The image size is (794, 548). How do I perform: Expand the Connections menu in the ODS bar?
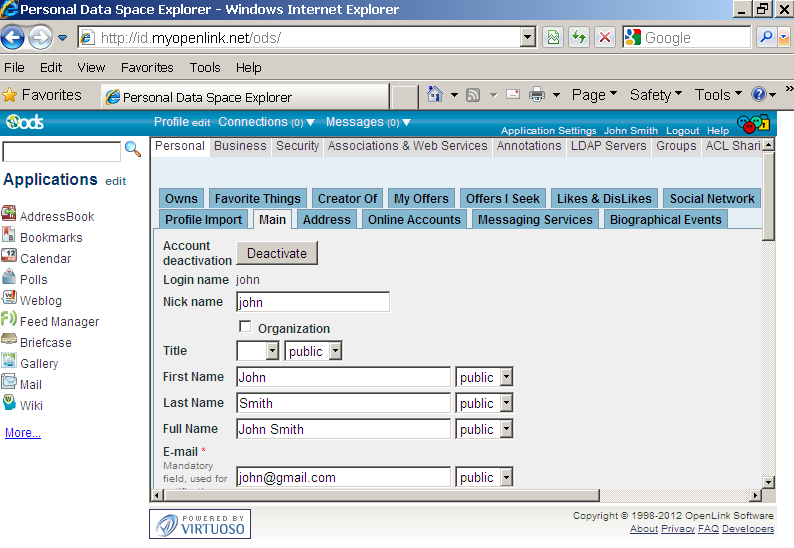[266, 122]
